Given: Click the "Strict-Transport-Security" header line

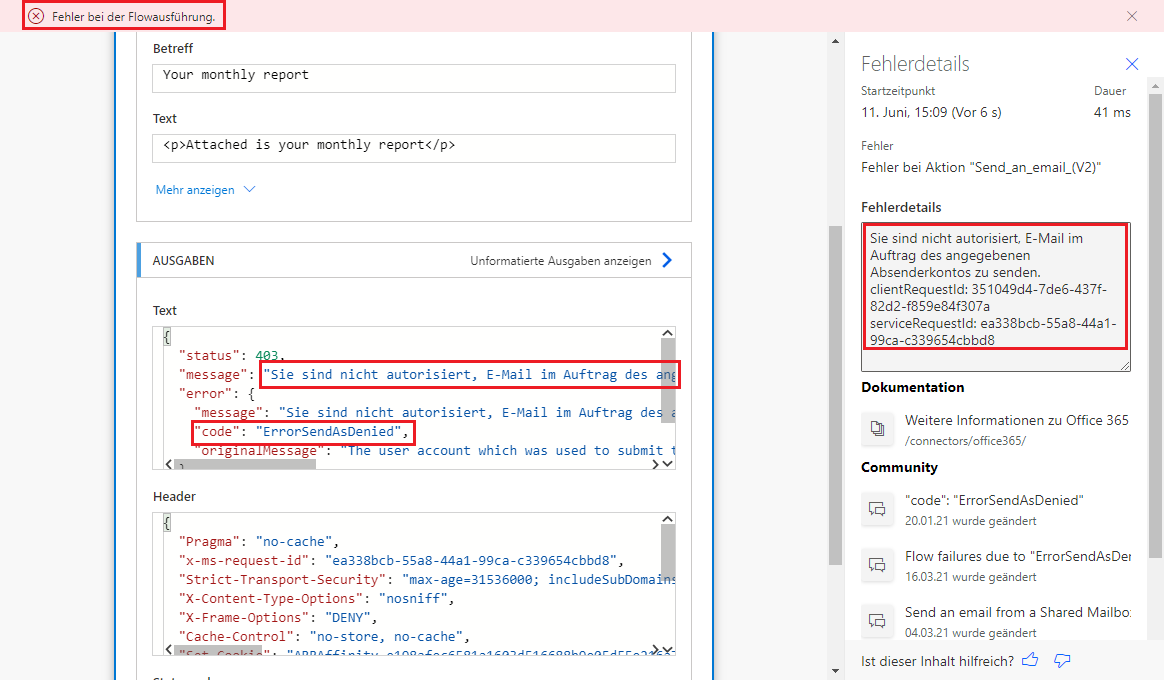Looking at the screenshot, I should coord(427,580).
